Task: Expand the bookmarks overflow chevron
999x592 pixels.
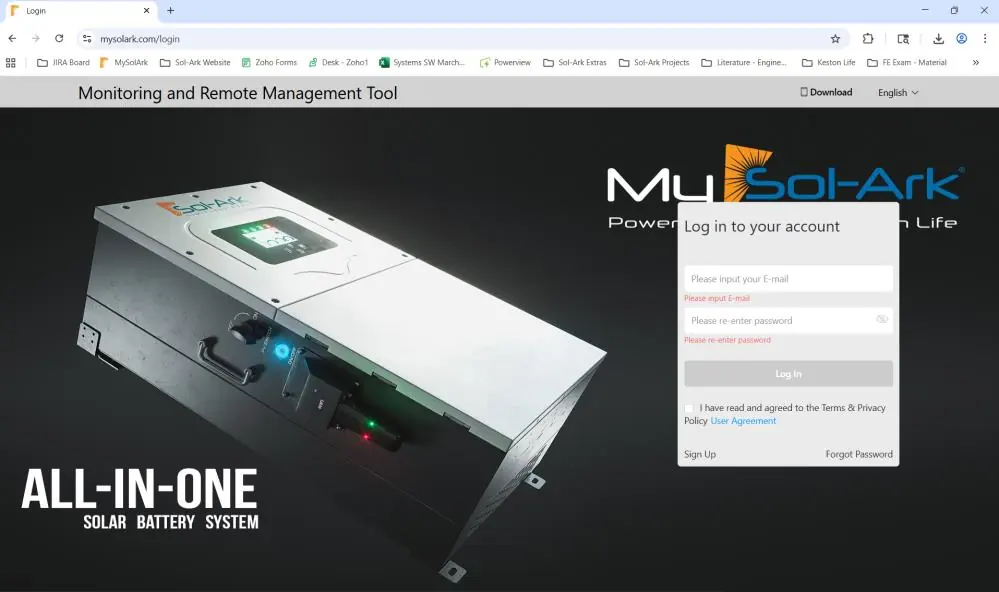Action: click(x=975, y=62)
